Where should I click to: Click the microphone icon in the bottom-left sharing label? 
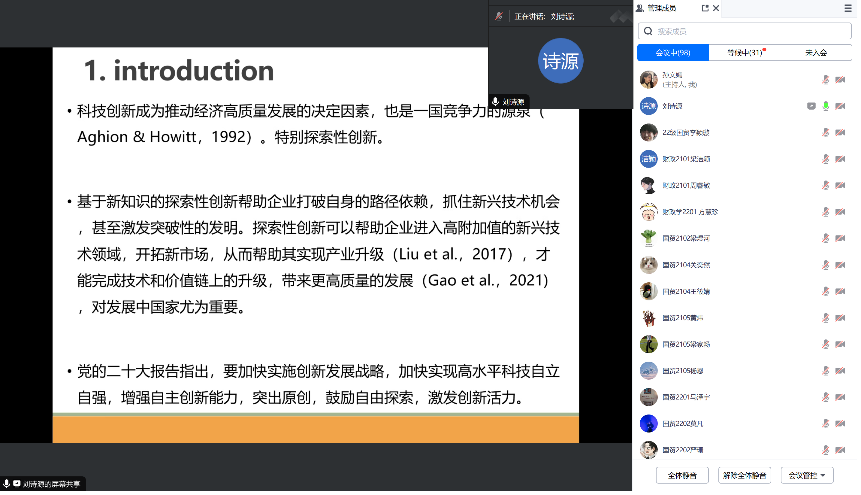coord(7,484)
